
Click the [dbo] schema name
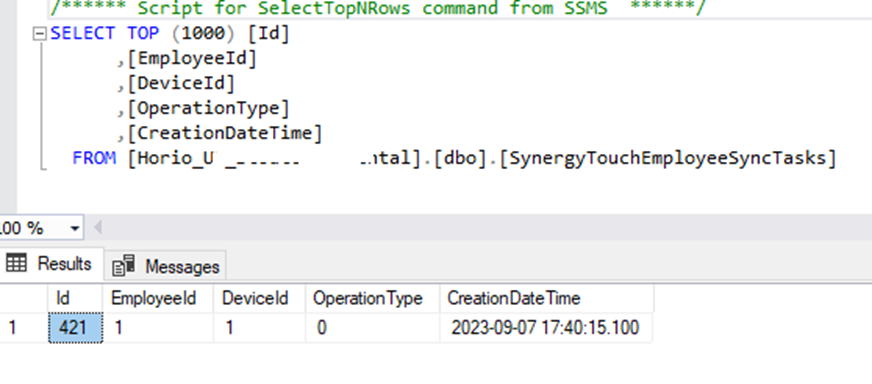[x=461, y=159]
